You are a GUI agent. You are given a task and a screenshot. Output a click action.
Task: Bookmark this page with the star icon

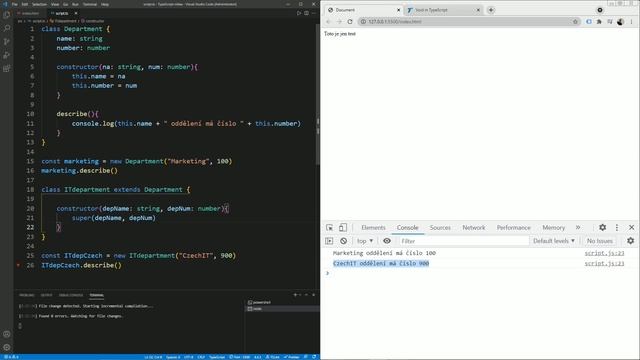tap(575, 22)
